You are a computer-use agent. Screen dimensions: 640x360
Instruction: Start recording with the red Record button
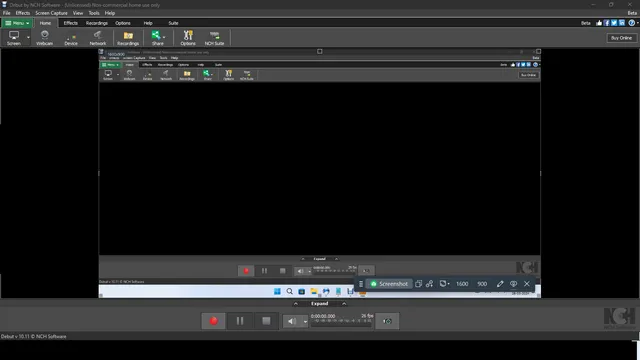pyautogui.click(x=213, y=321)
